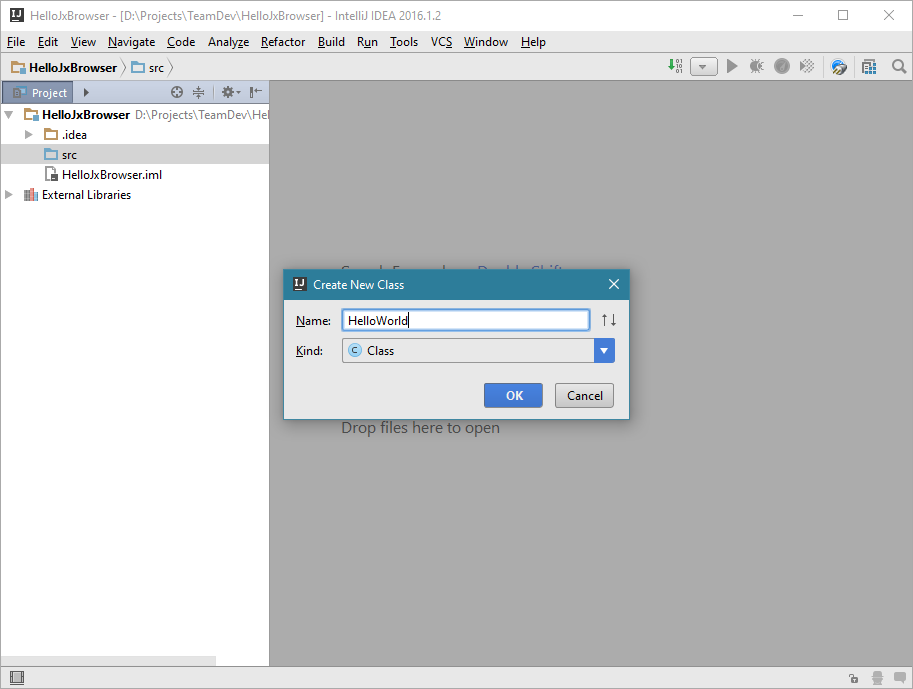The height and width of the screenshot is (689, 913).
Task: Click Scroll from Source crosshair icon
Action: pos(177,92)
